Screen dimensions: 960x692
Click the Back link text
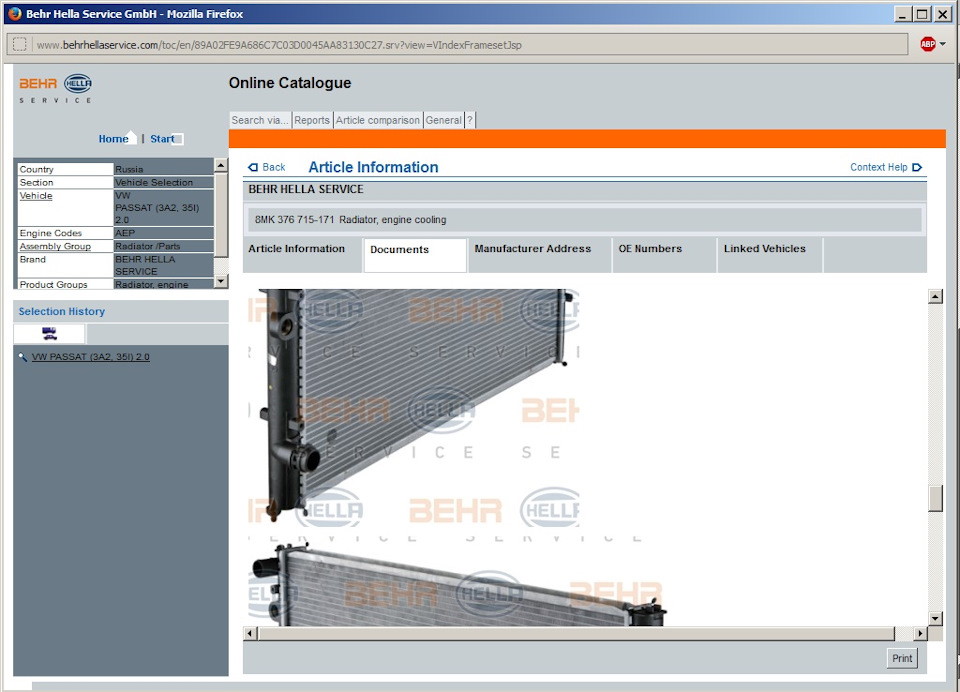pyautogui.click(x=274, y=167)
